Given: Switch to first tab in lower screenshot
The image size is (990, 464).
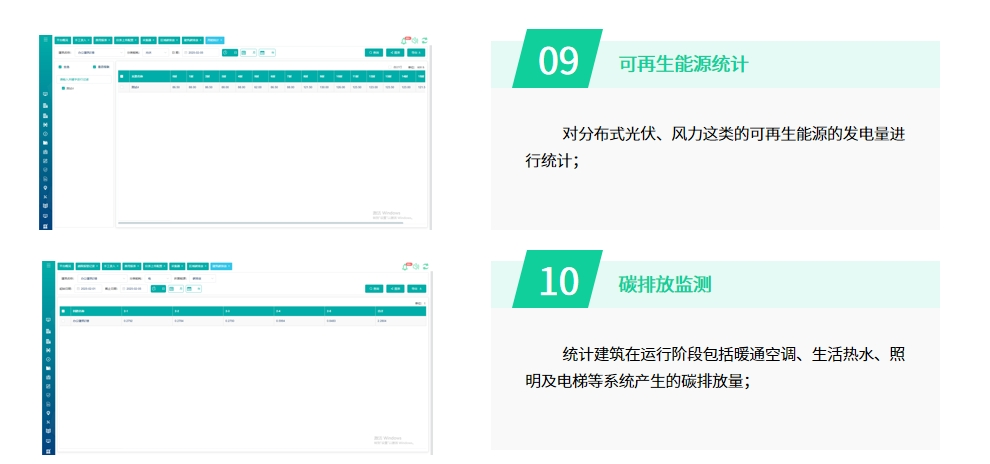Looking at the screenshot, I should (64, 266).
